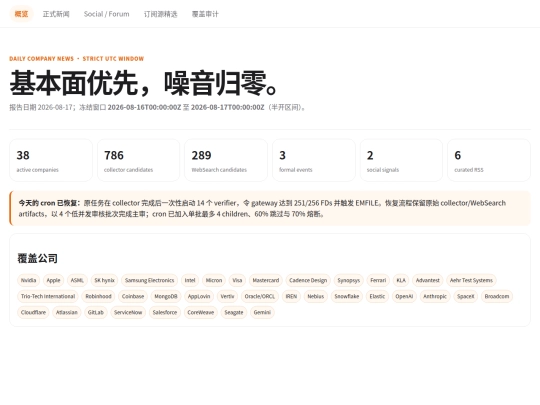Click the 基本面优先 main headline
Image resolution: width=540 pixels, height=405 pixels.
point(143,83)
